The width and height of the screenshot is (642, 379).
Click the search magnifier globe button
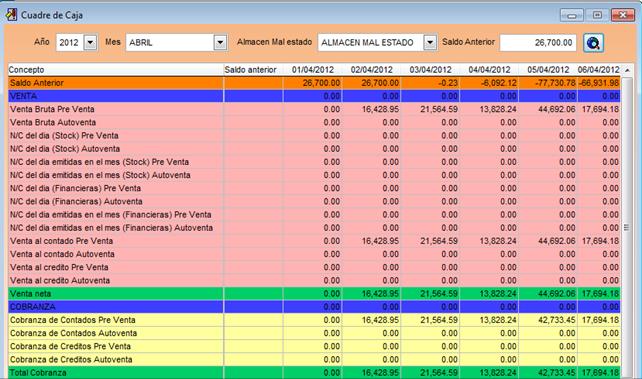click(593, 43)
